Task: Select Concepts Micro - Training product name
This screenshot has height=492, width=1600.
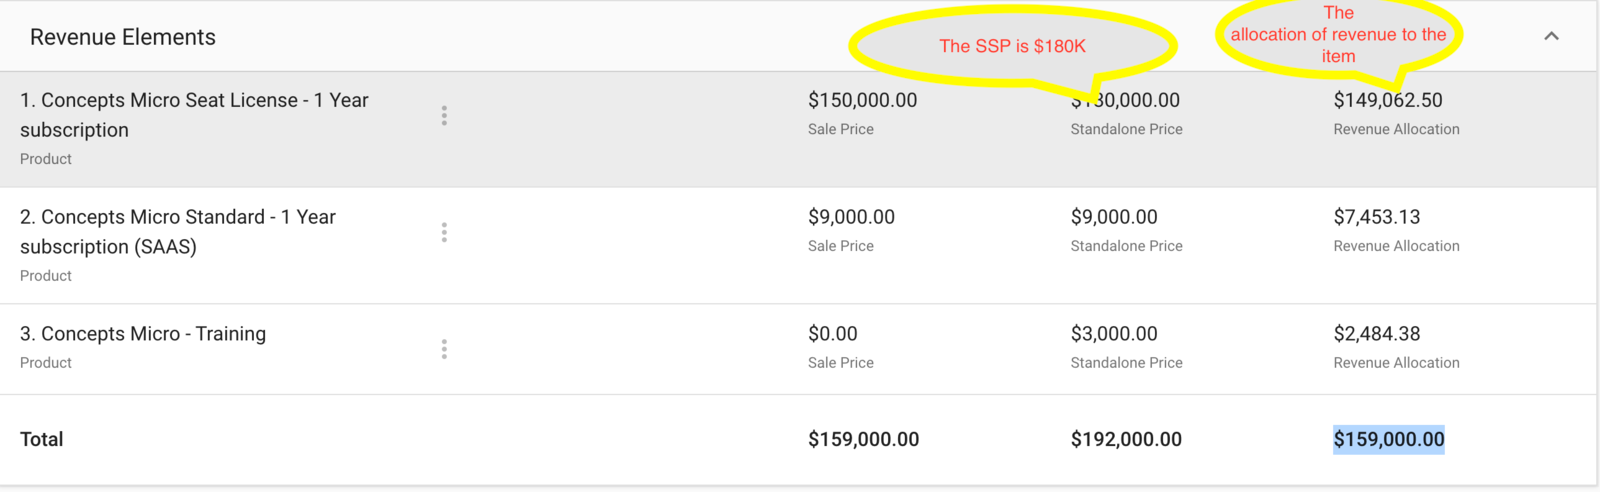Action: pos(143,334)
